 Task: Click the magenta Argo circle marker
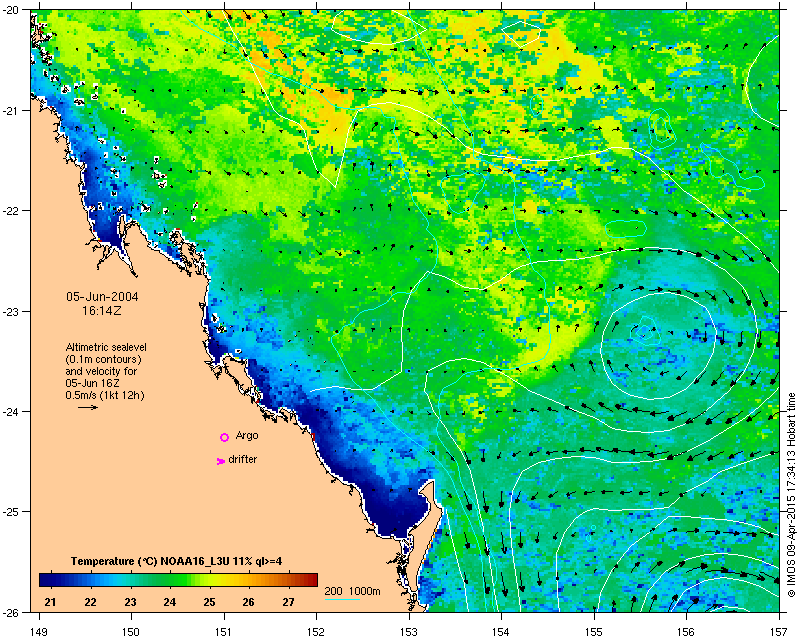click(x=224, y=437)
